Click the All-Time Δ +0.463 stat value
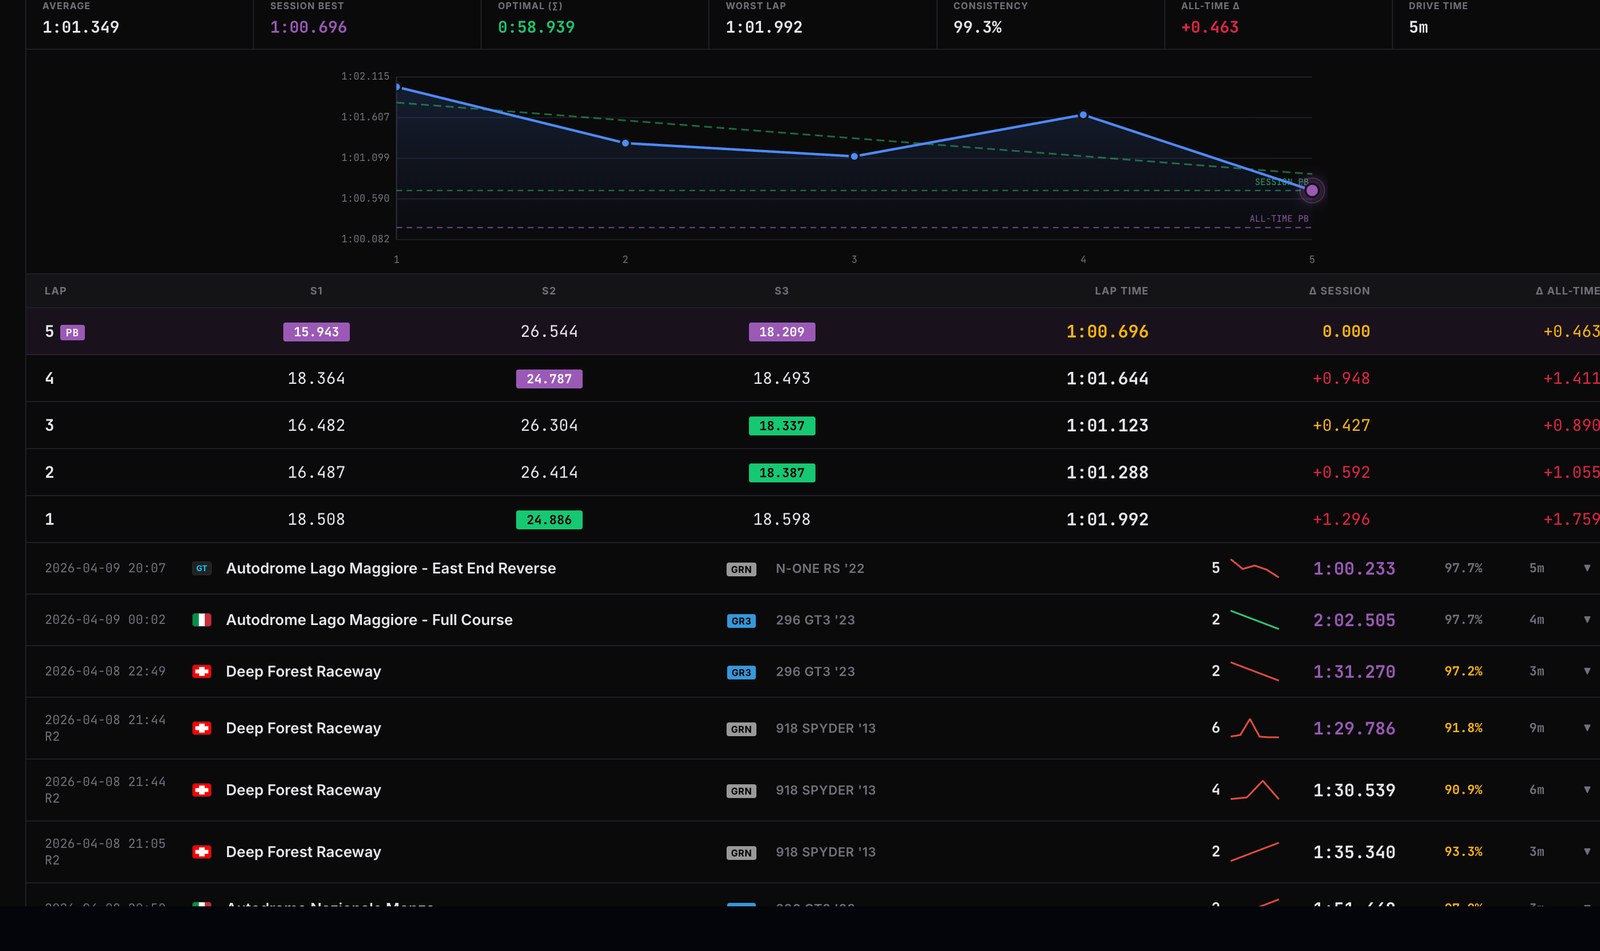The width and height of the screenshot is (1600, 951). tap(1210, 28)
